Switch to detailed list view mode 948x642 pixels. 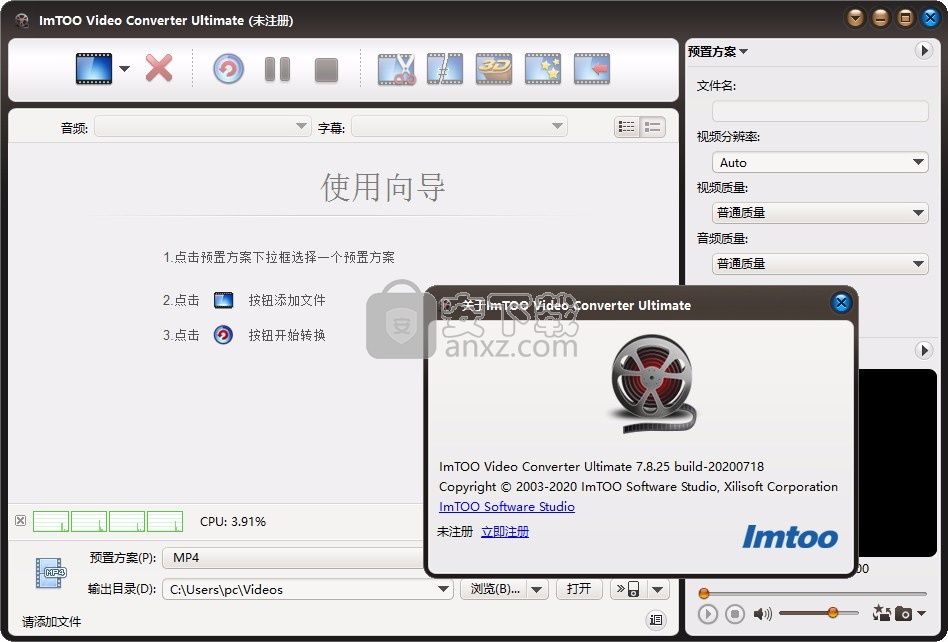(x=653, y=127)
